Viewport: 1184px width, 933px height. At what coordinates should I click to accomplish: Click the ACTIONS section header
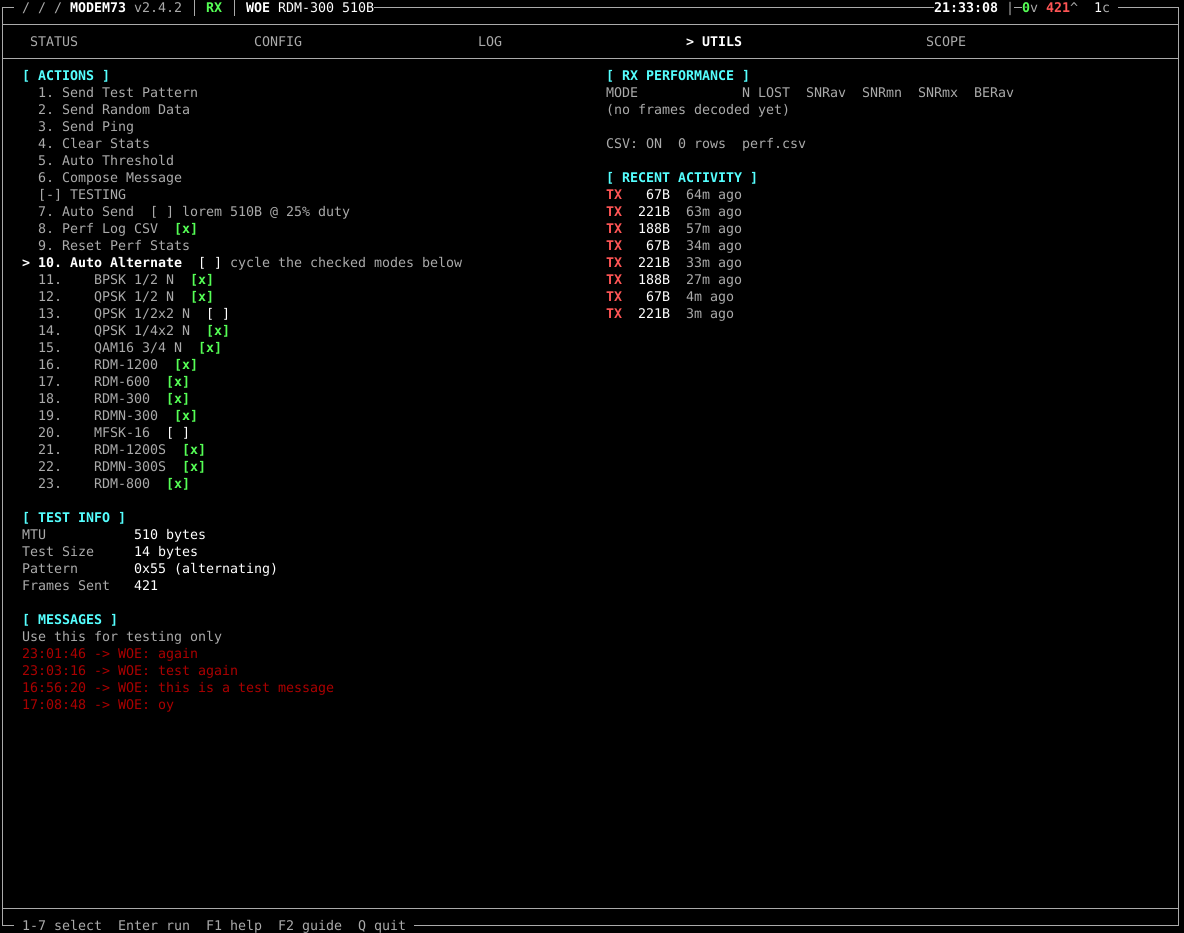click(66, 75)
